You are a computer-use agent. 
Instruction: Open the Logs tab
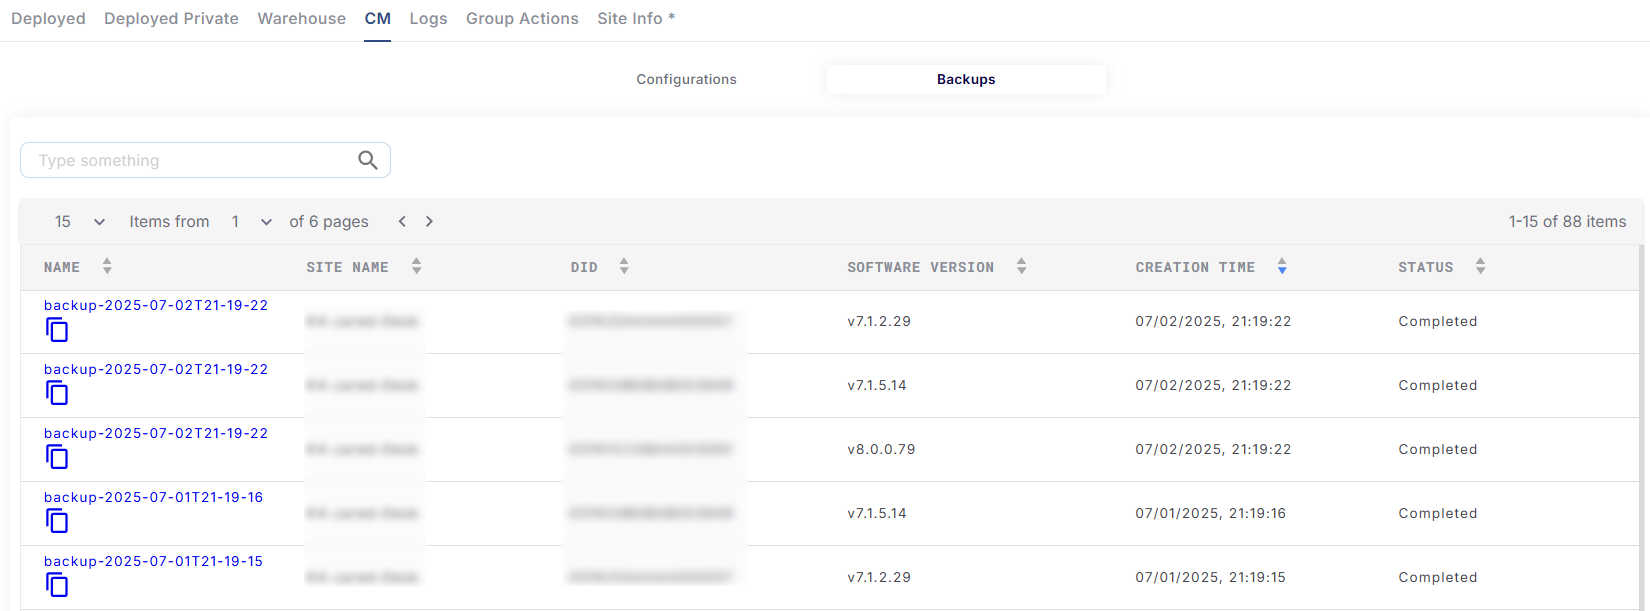pyautogui.click(x=428, y=19)
